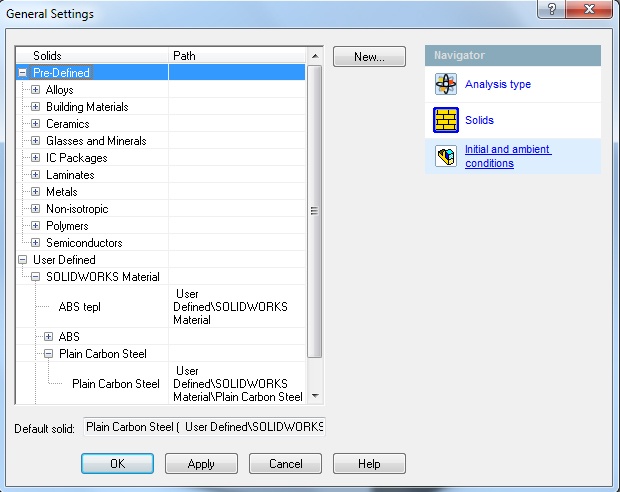Click the Default solid field
Viewport: 620px width, 492px height.
204,427
